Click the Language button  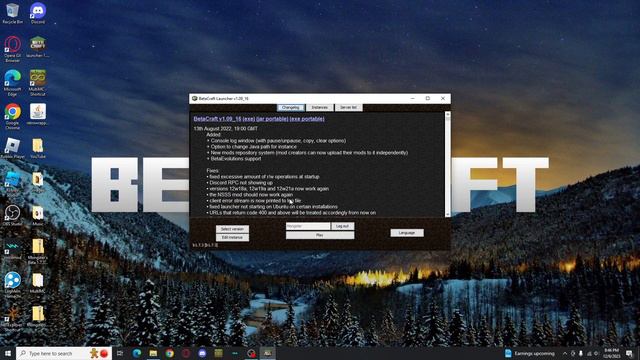(x=407, y=233)
